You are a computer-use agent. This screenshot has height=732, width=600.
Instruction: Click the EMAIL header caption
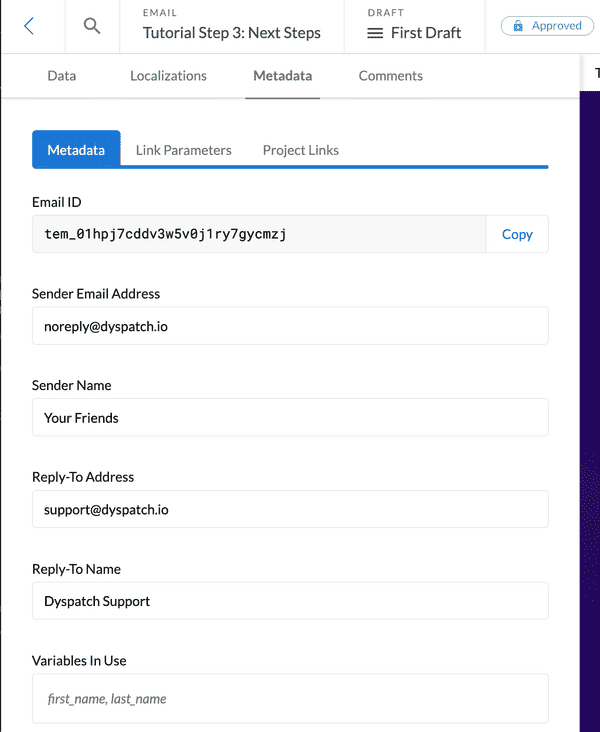click(160, 13)
